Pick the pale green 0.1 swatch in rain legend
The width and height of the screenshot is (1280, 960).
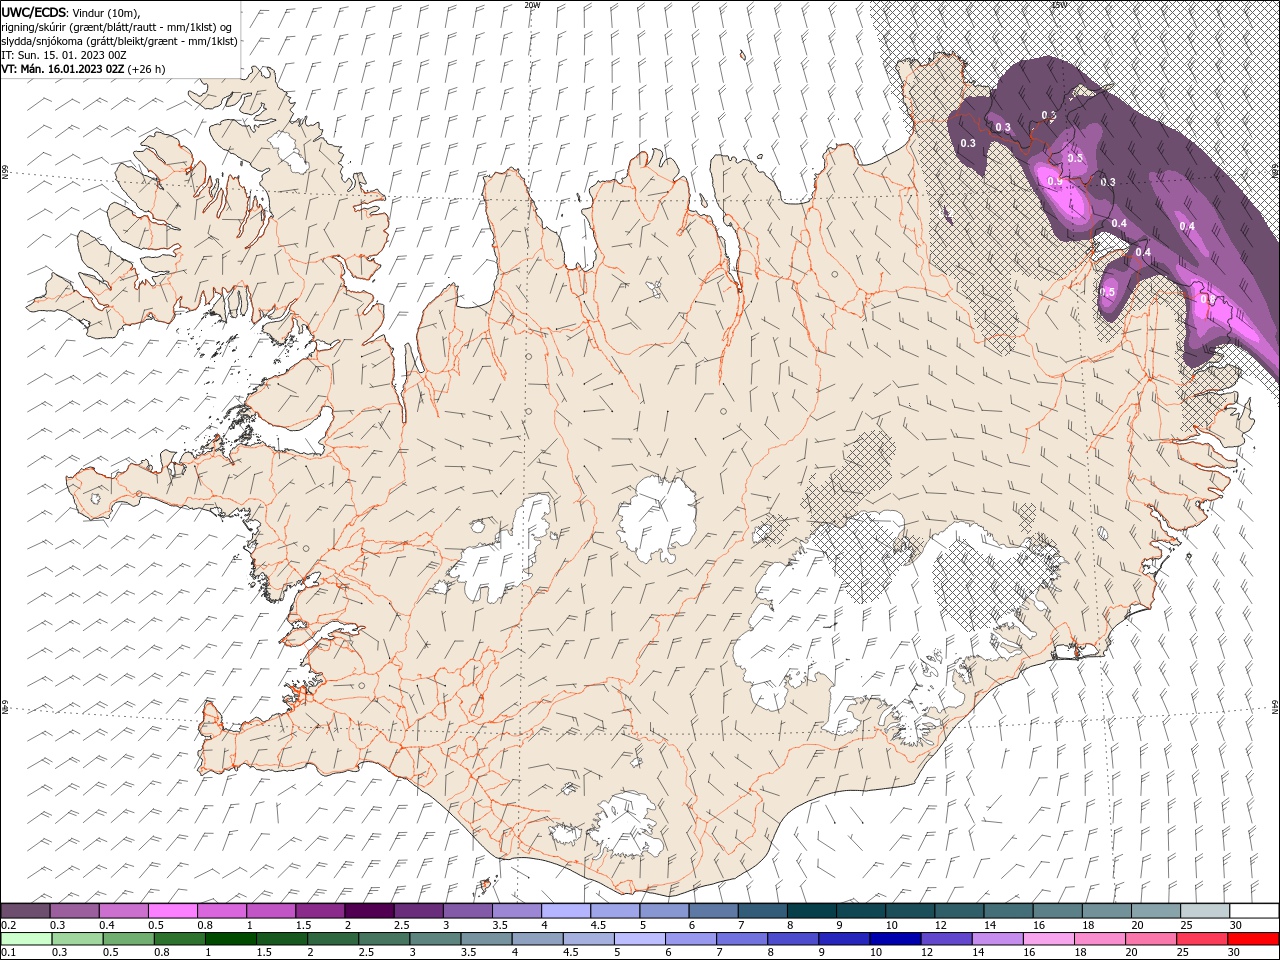click(x=26, y=938)
